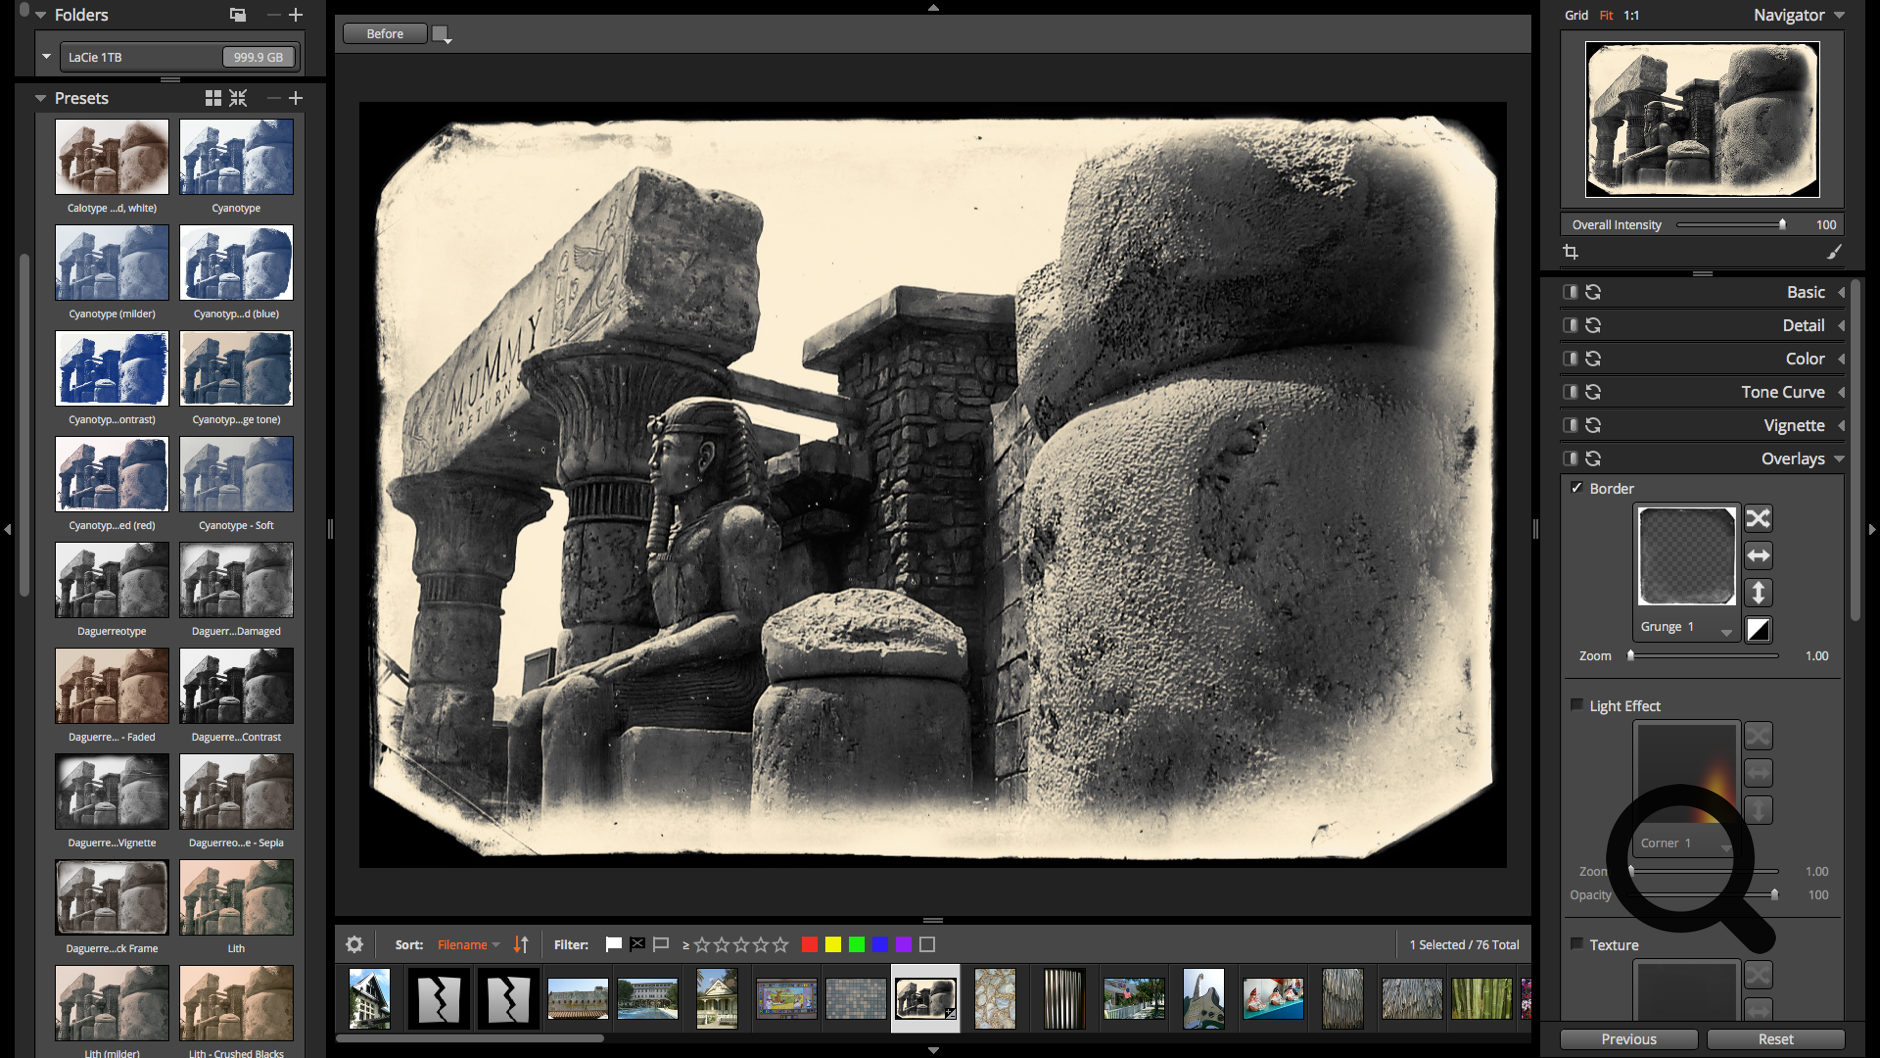1880x1058 pixels.
Task: Flip the border texture horizontally
Action: click(x=1759, y=555)
